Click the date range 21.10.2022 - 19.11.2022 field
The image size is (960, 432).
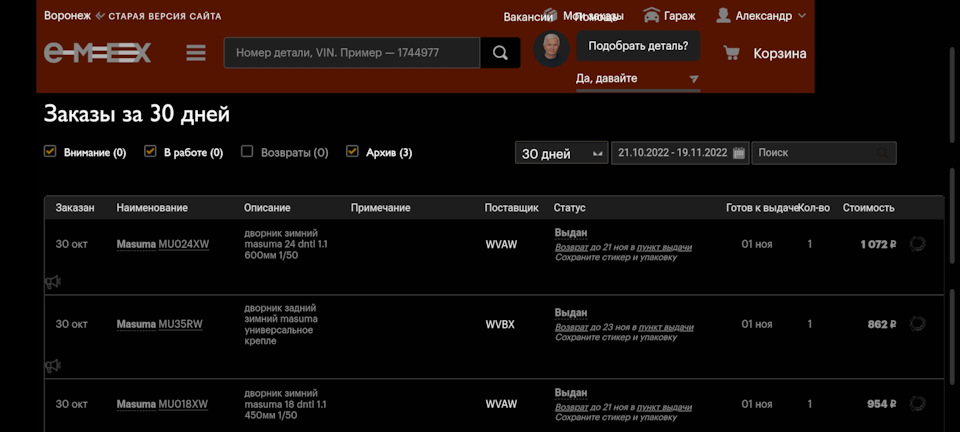coord(680,153)
